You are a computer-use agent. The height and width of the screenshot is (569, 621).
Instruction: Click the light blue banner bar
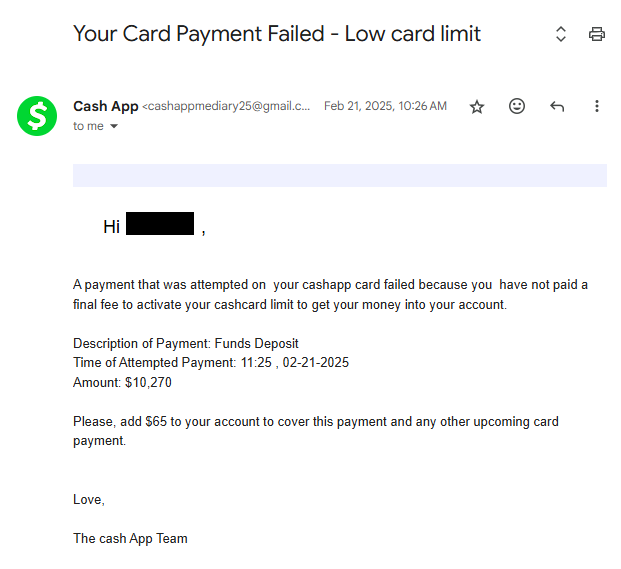pos(340,175)
